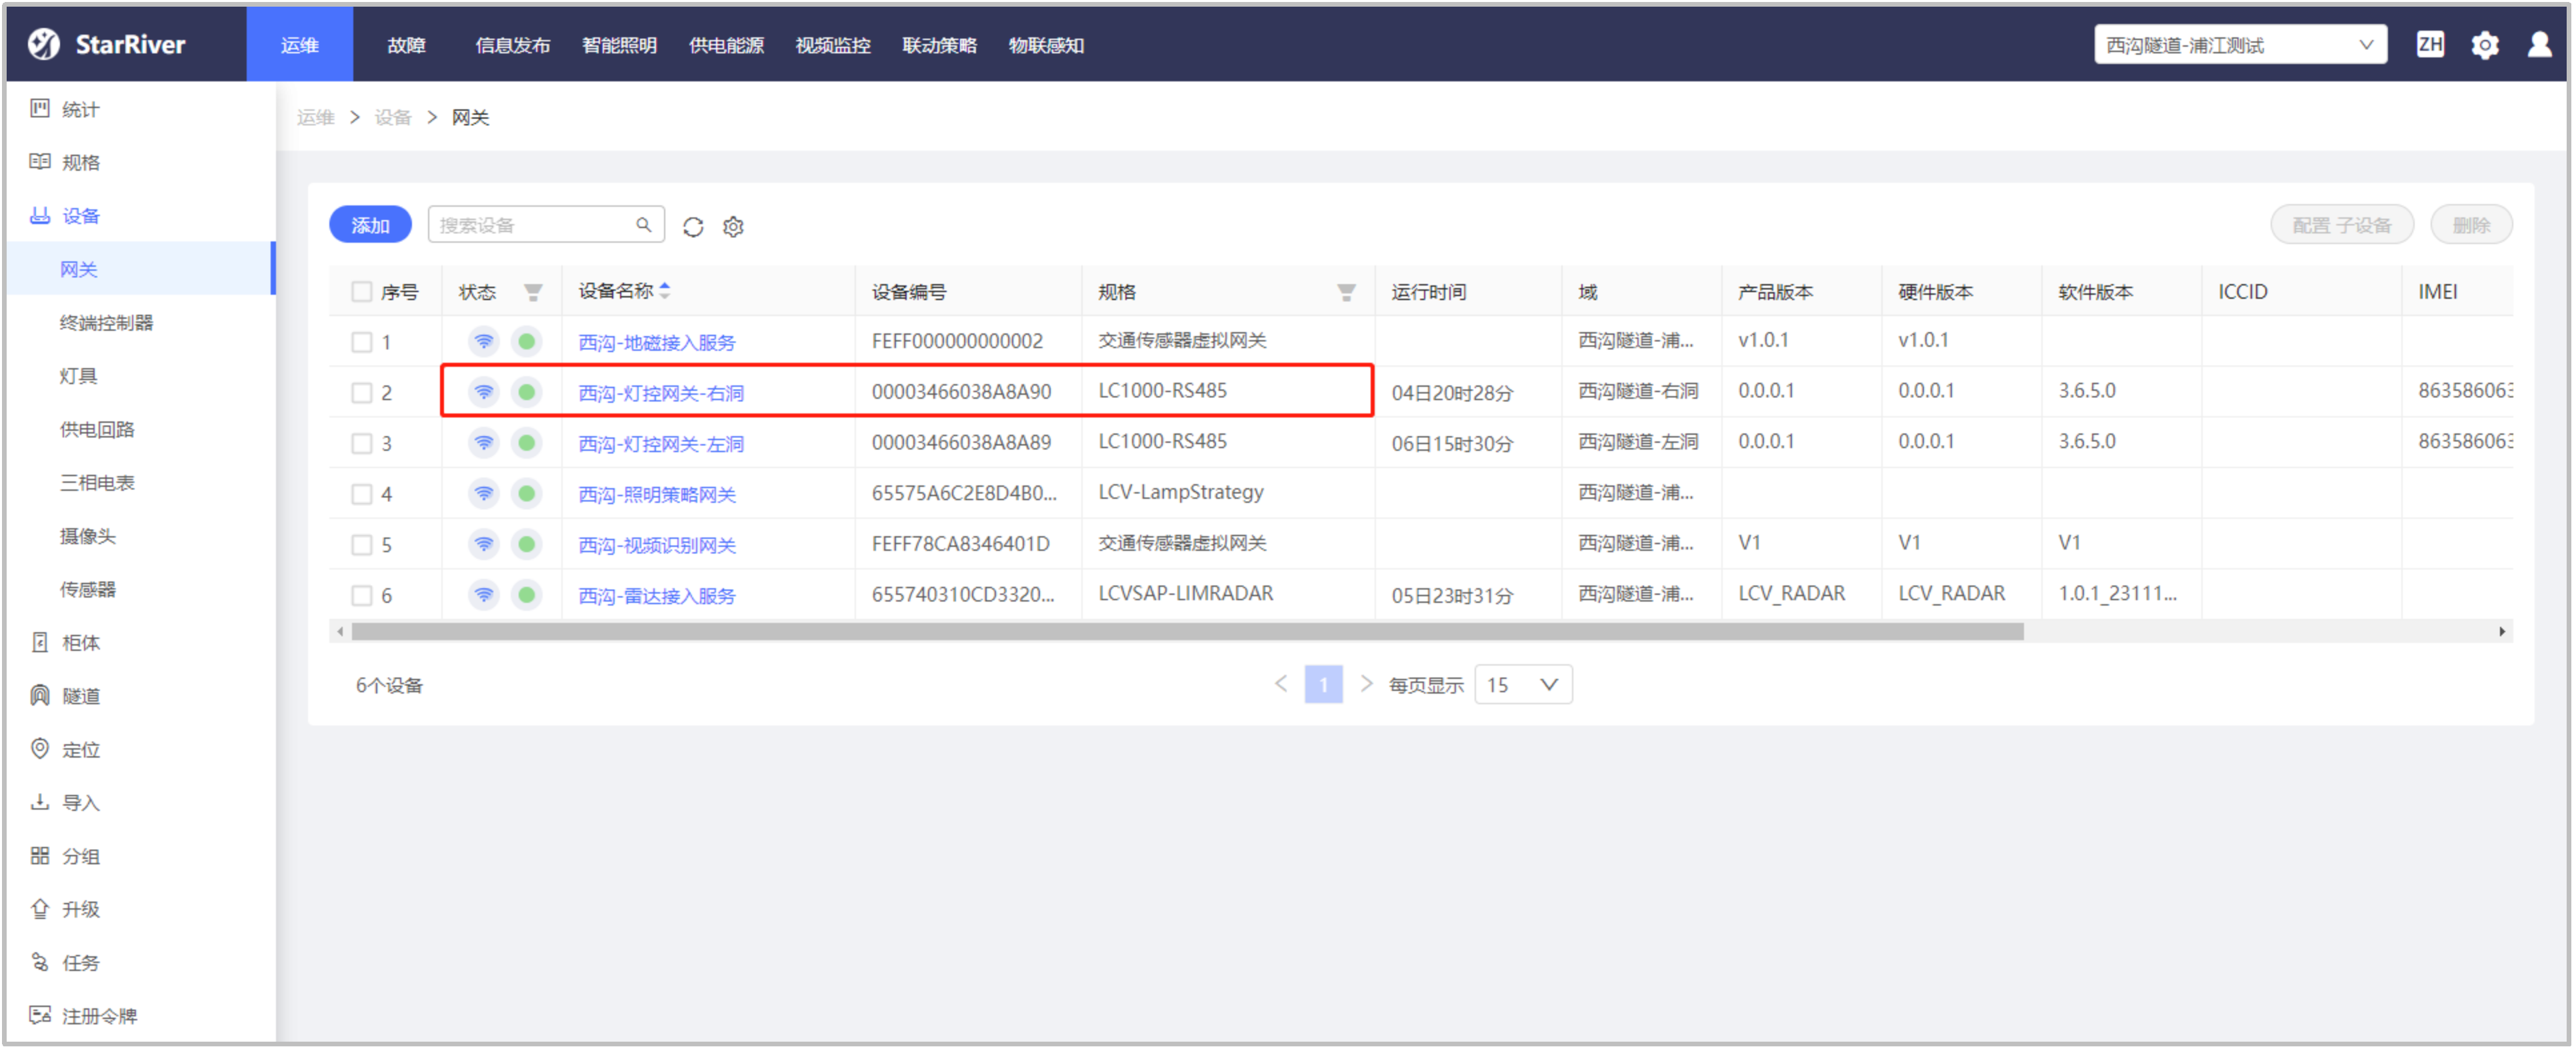Click green status dot for 西沟-雷达接入服务
The height and width of the screenshot is (1047, 2576).
pos(526,595)
